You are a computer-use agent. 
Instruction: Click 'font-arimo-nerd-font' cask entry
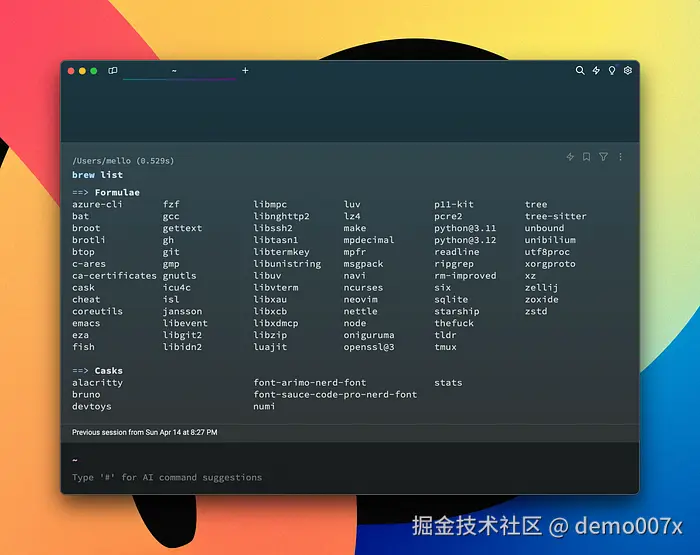(310, 383)
